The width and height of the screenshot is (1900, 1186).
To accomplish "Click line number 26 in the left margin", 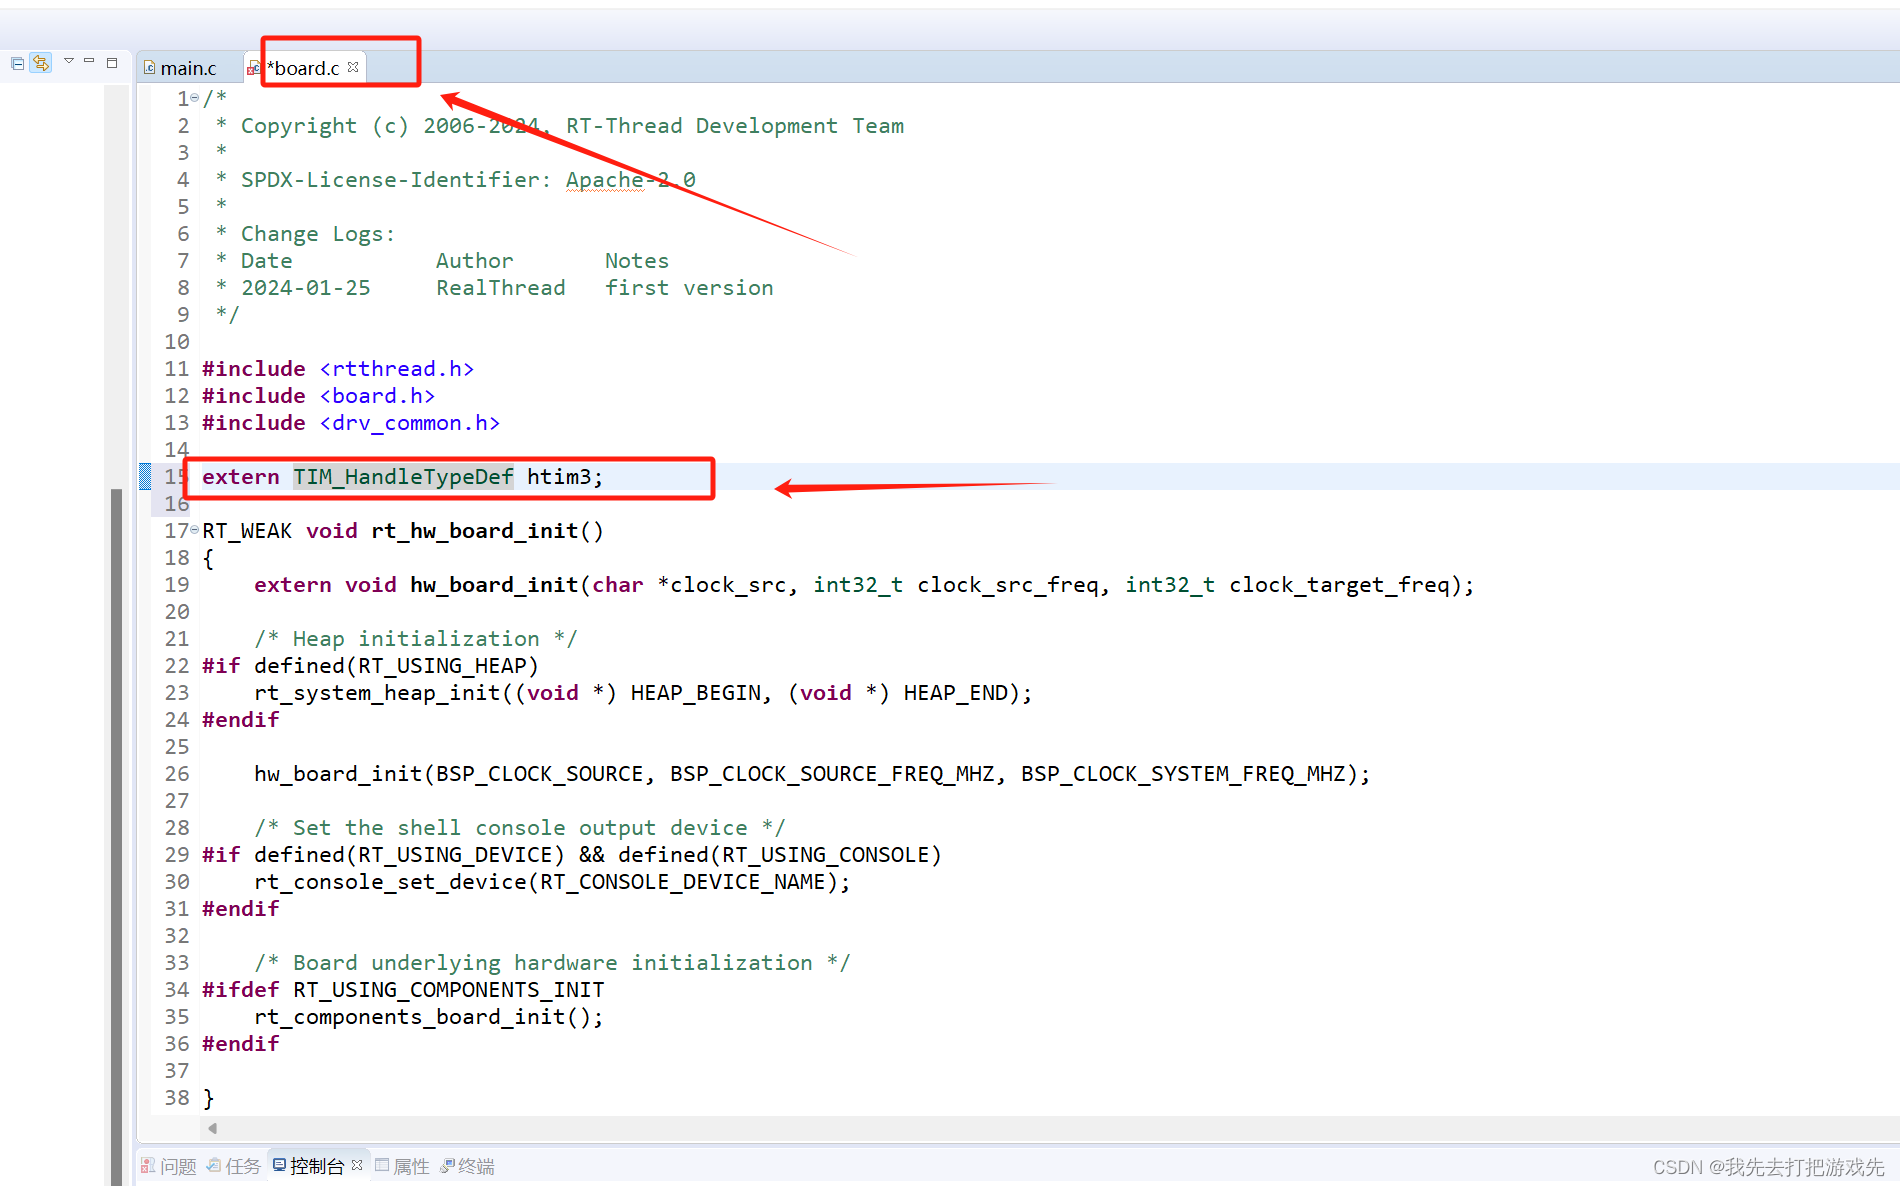I will [176, 773].
